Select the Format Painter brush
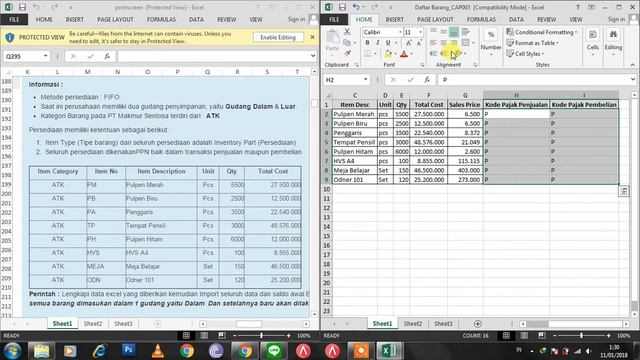This screenshot has width=640, height=360. coord(347,53)
